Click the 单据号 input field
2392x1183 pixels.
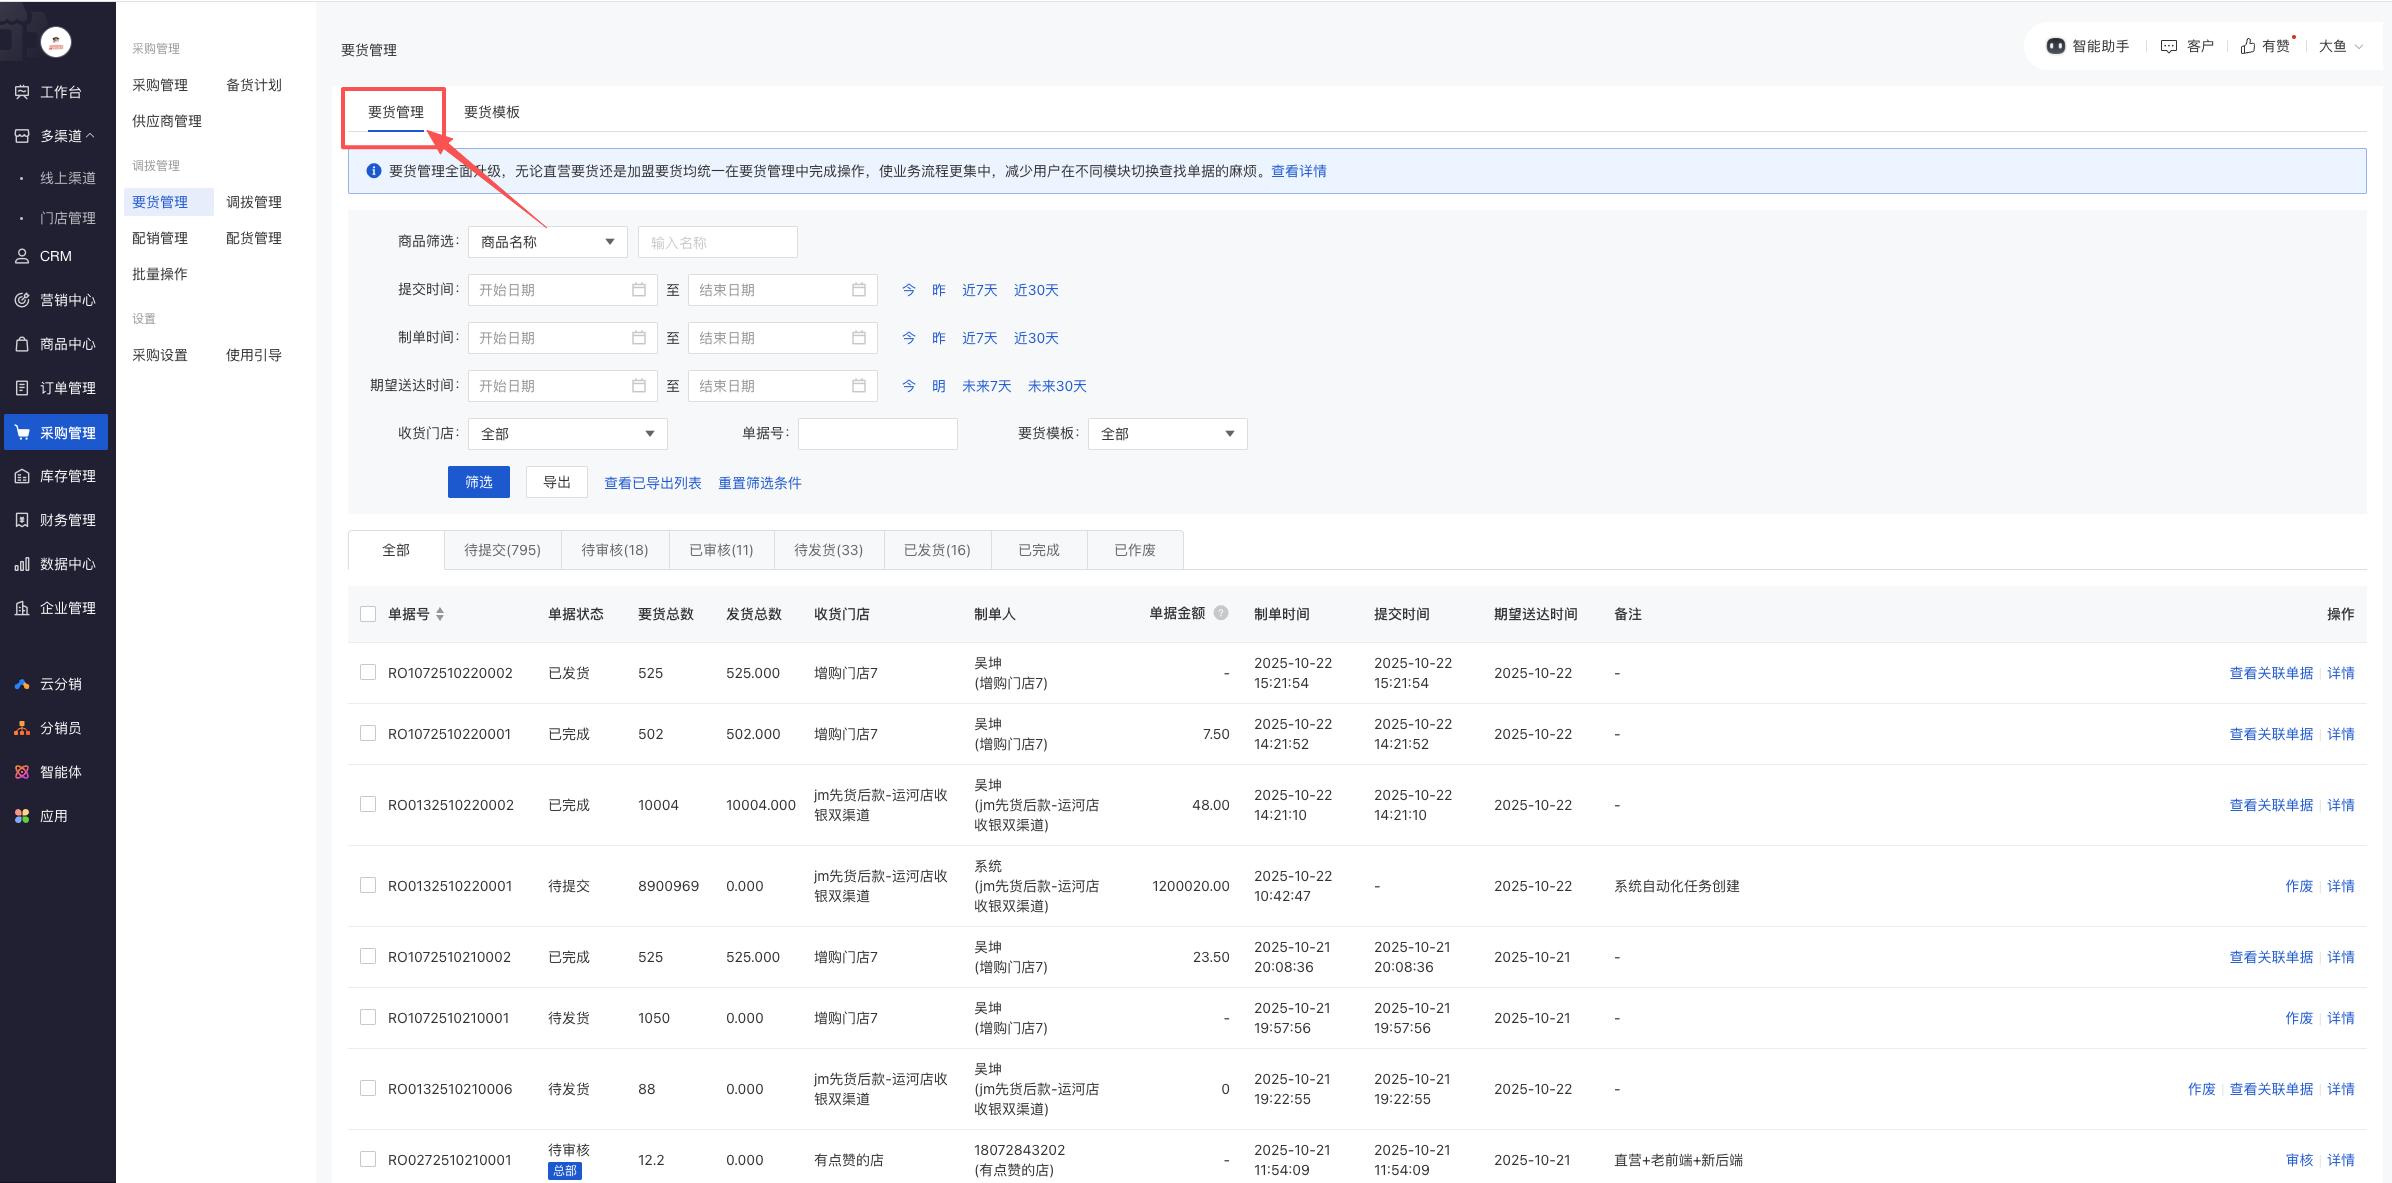(x=877, y=434)
